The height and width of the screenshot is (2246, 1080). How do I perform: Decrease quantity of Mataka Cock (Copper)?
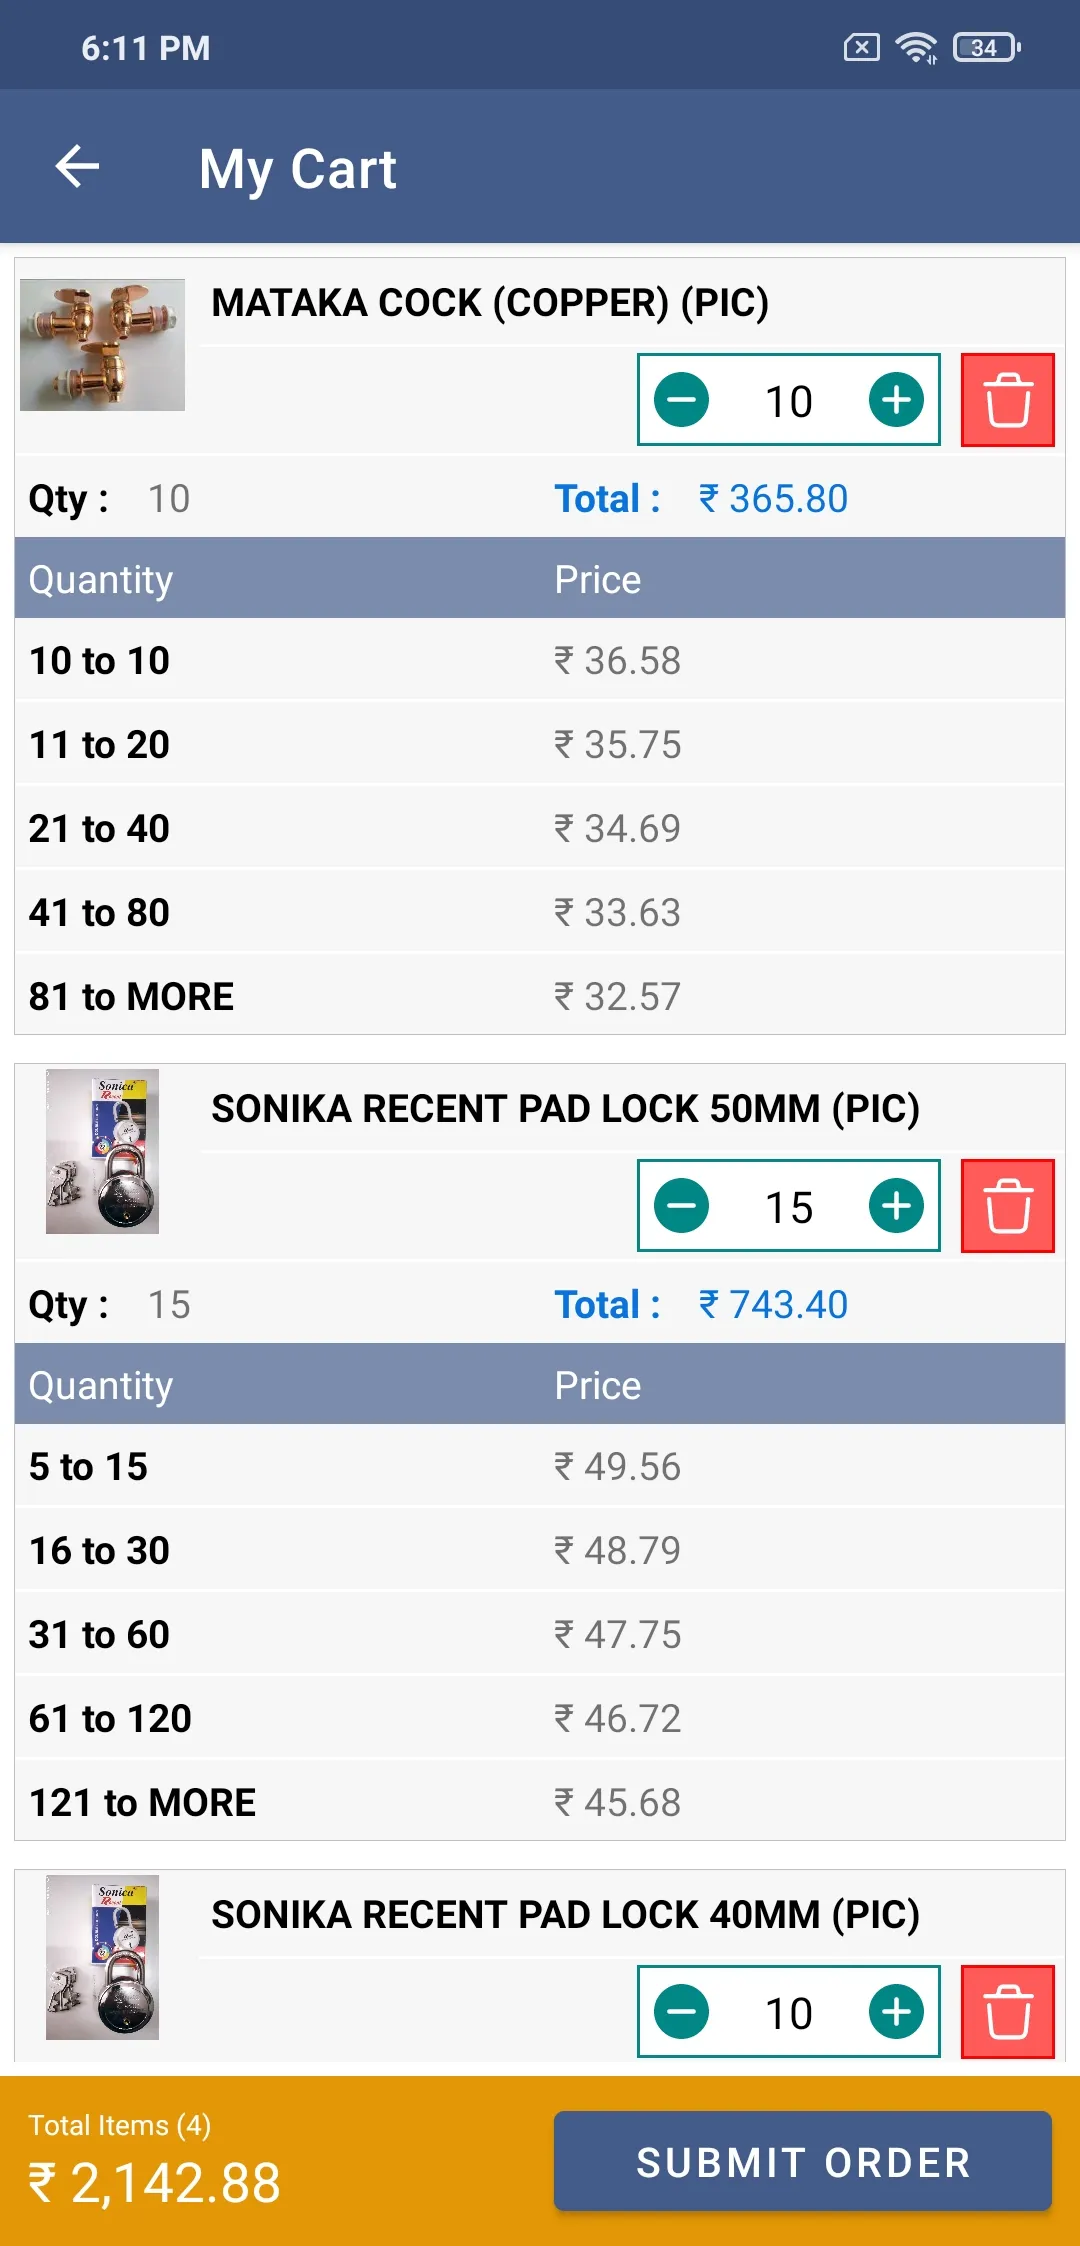click(x=681, y=400)
